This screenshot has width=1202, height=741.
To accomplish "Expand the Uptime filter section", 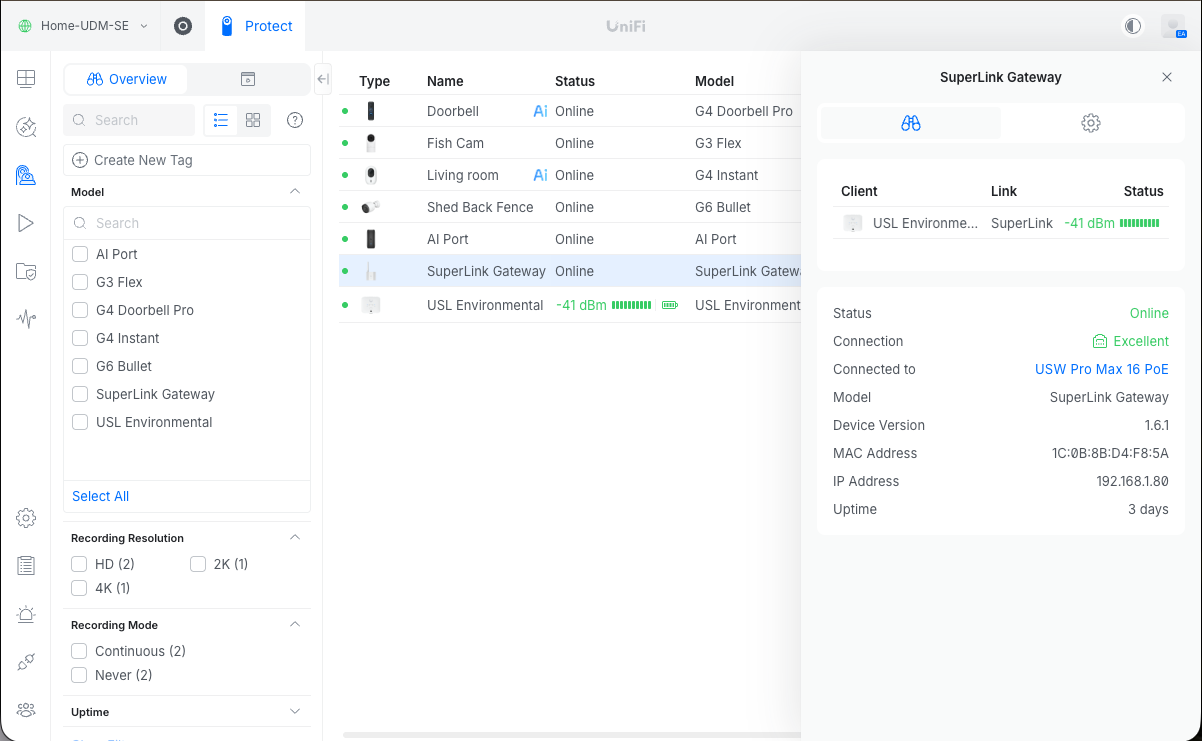I will pos(294,712).
